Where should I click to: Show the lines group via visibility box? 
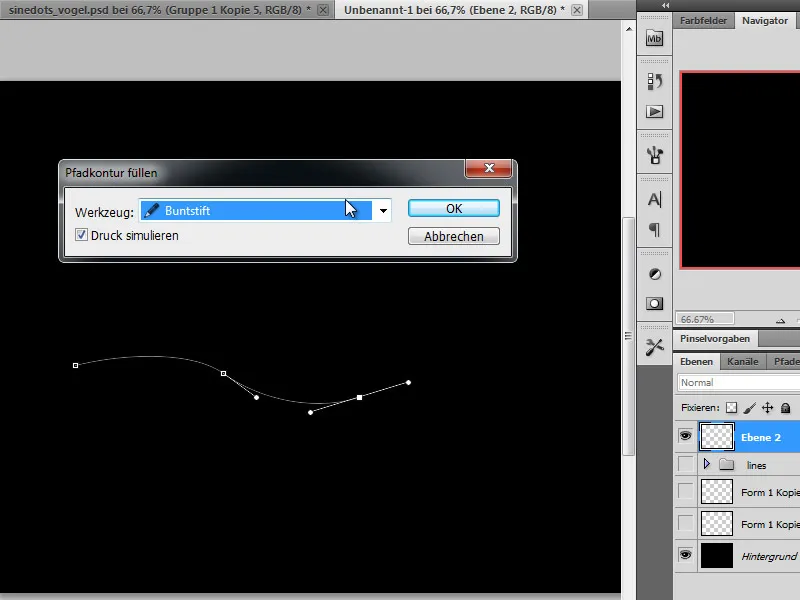685,464
